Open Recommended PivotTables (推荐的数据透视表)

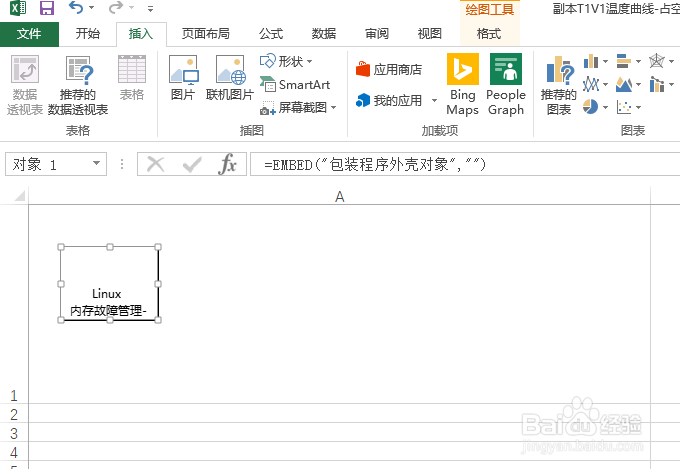pyautogui.click(x=78, y=85)
